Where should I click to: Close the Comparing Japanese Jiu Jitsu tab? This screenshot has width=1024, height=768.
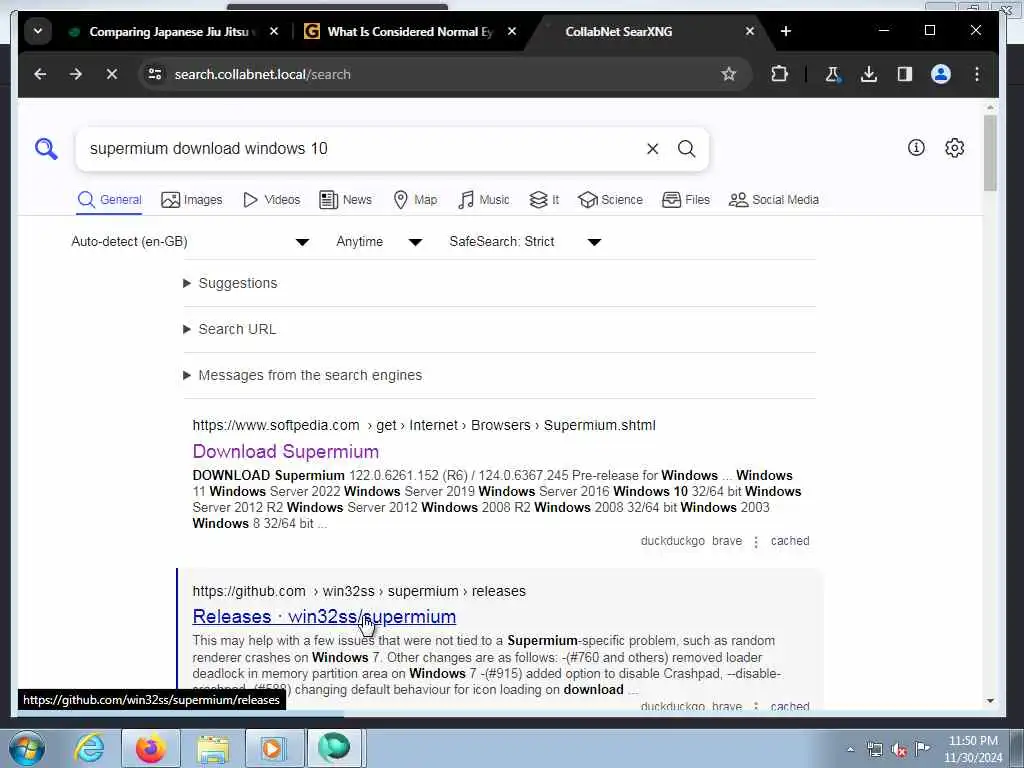[274, 31]
